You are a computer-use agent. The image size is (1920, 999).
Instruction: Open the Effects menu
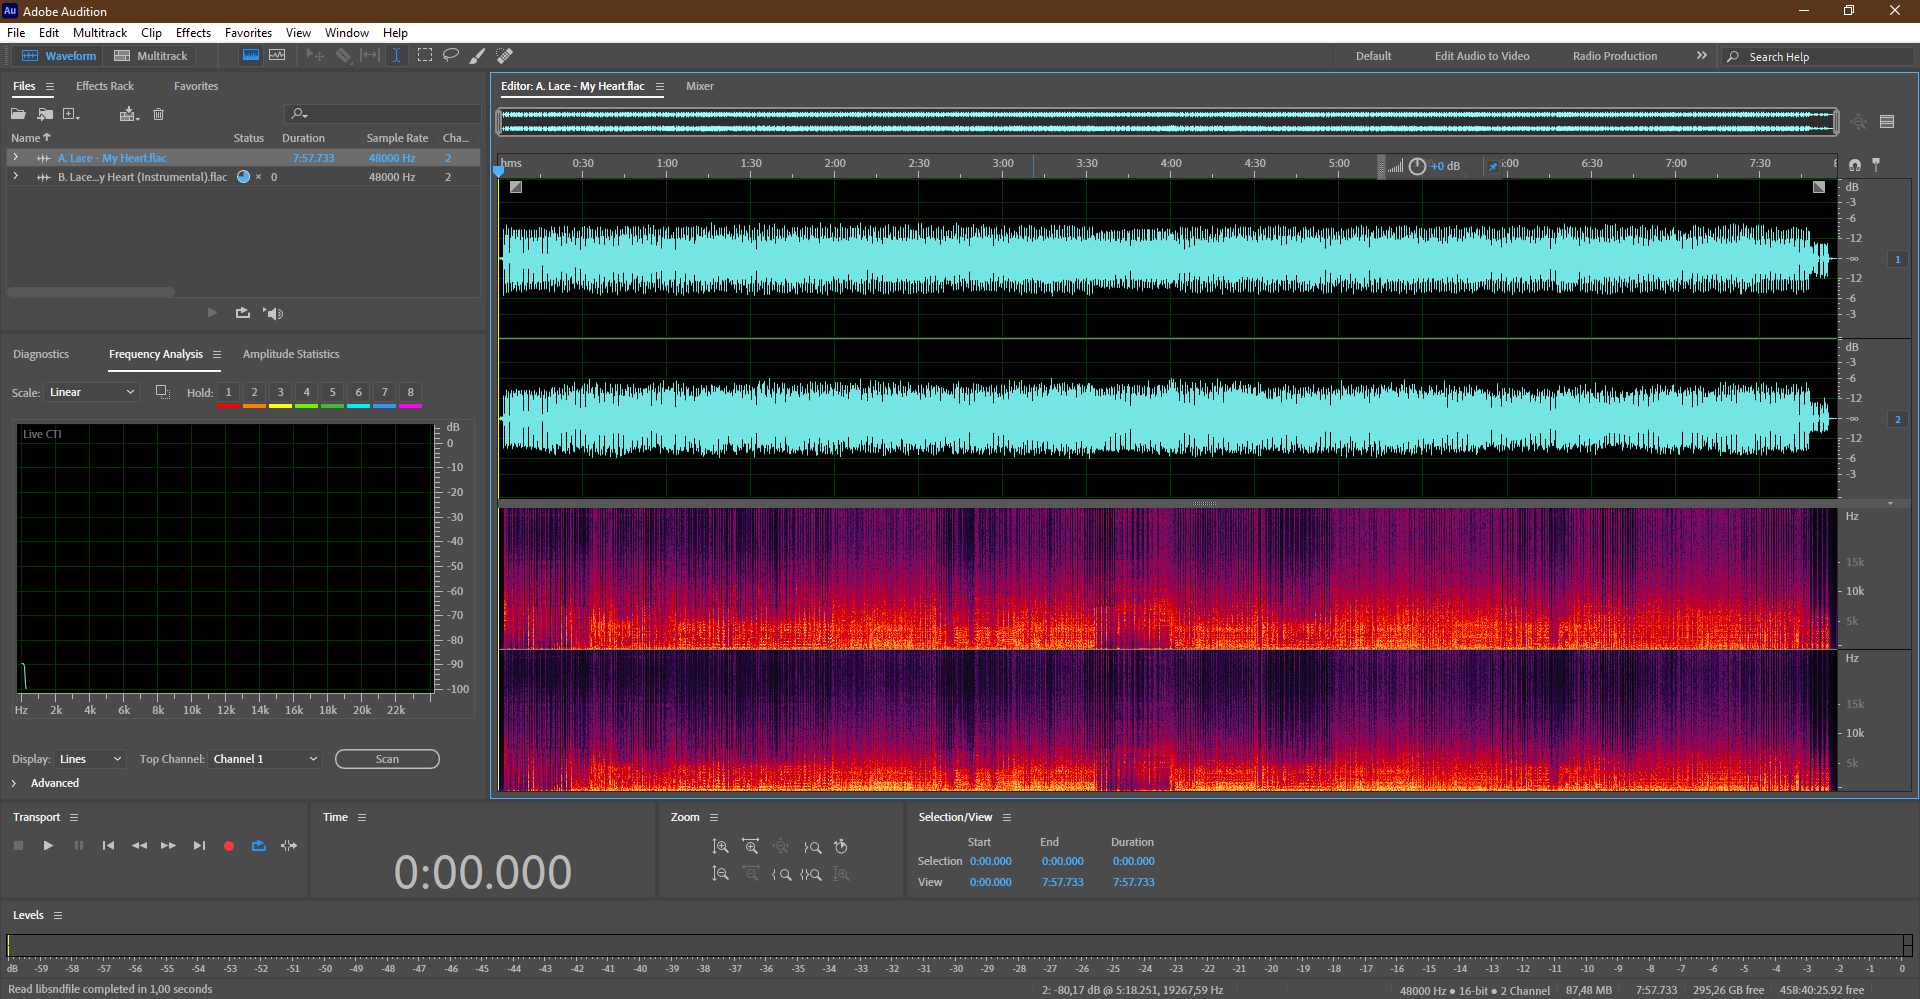(193, 33)
